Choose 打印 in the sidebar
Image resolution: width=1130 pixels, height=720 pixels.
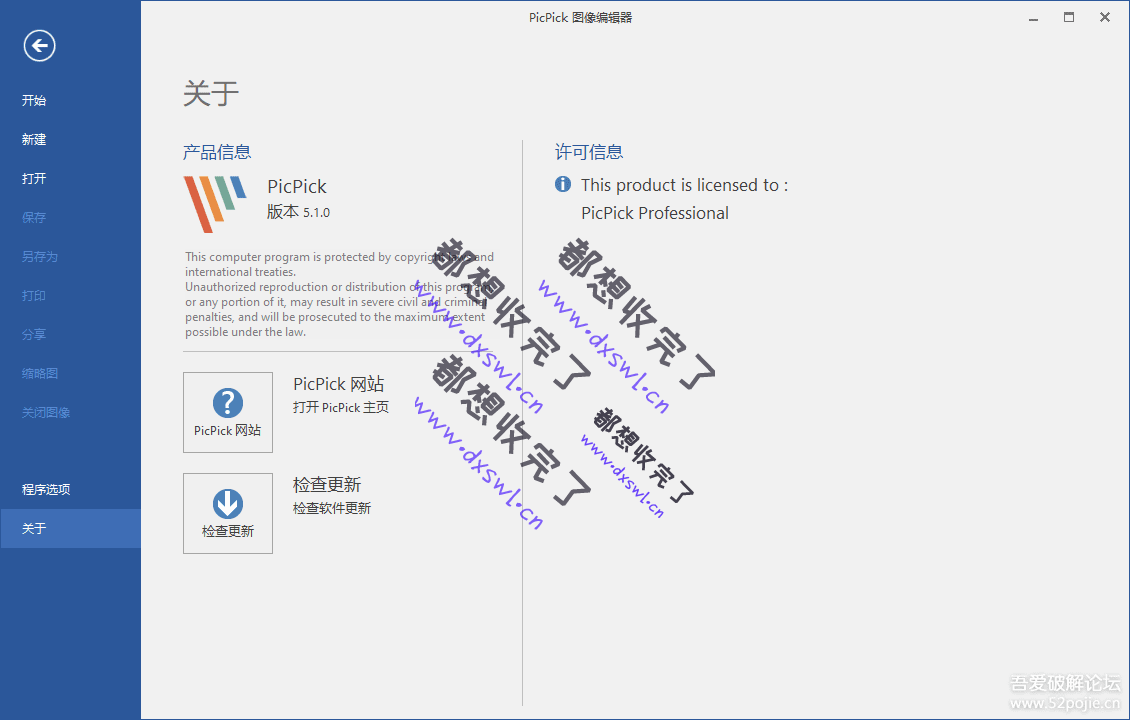click(x=34, y=295)
